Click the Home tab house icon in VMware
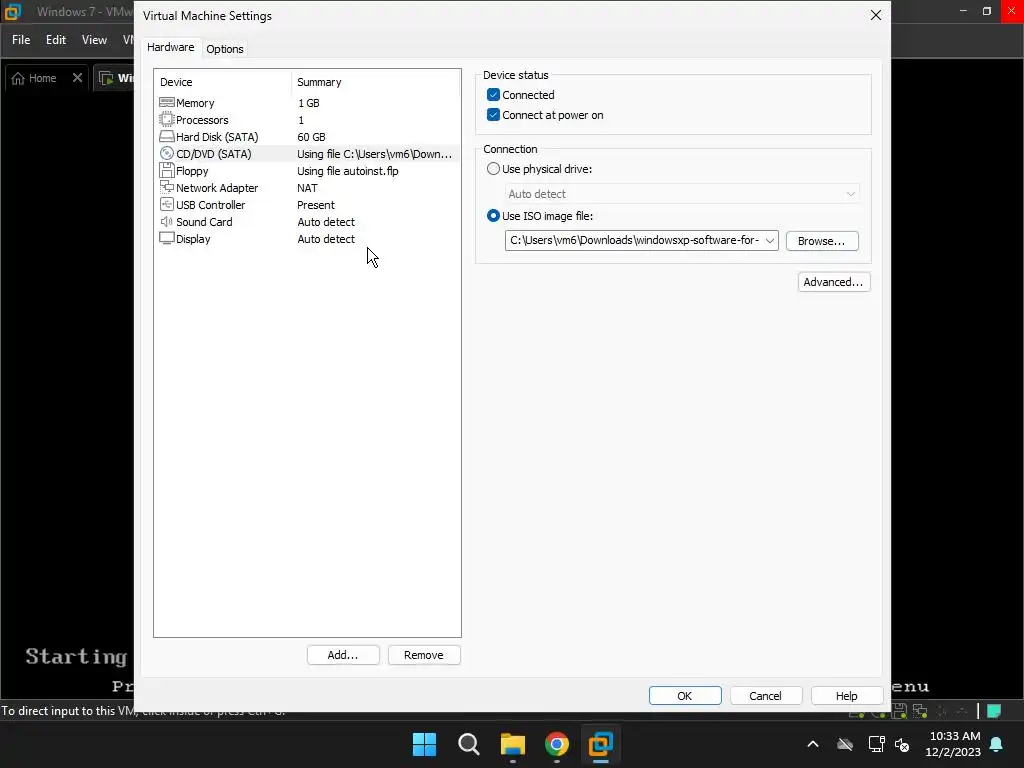1024x768 pixels. click(x=18, y=78)
